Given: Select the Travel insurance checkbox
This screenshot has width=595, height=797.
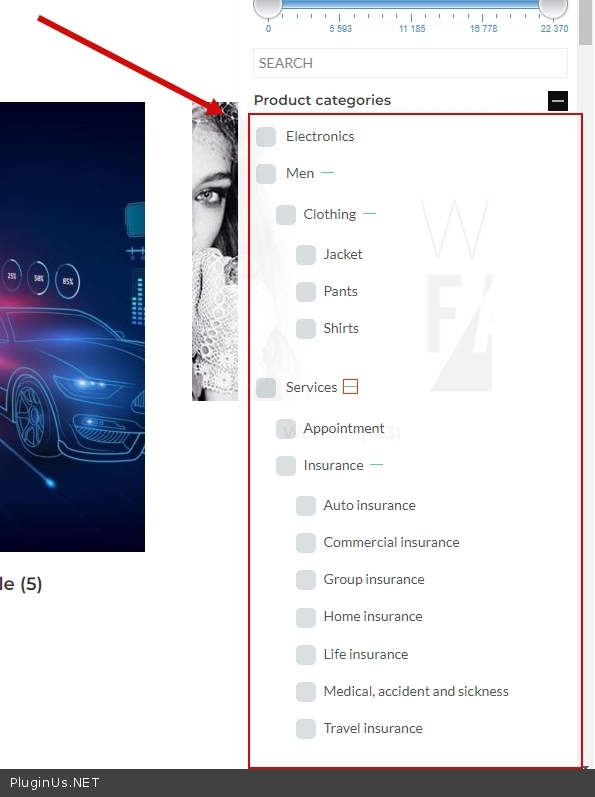Looking at the screenshot, I should [x=306, y=729].
